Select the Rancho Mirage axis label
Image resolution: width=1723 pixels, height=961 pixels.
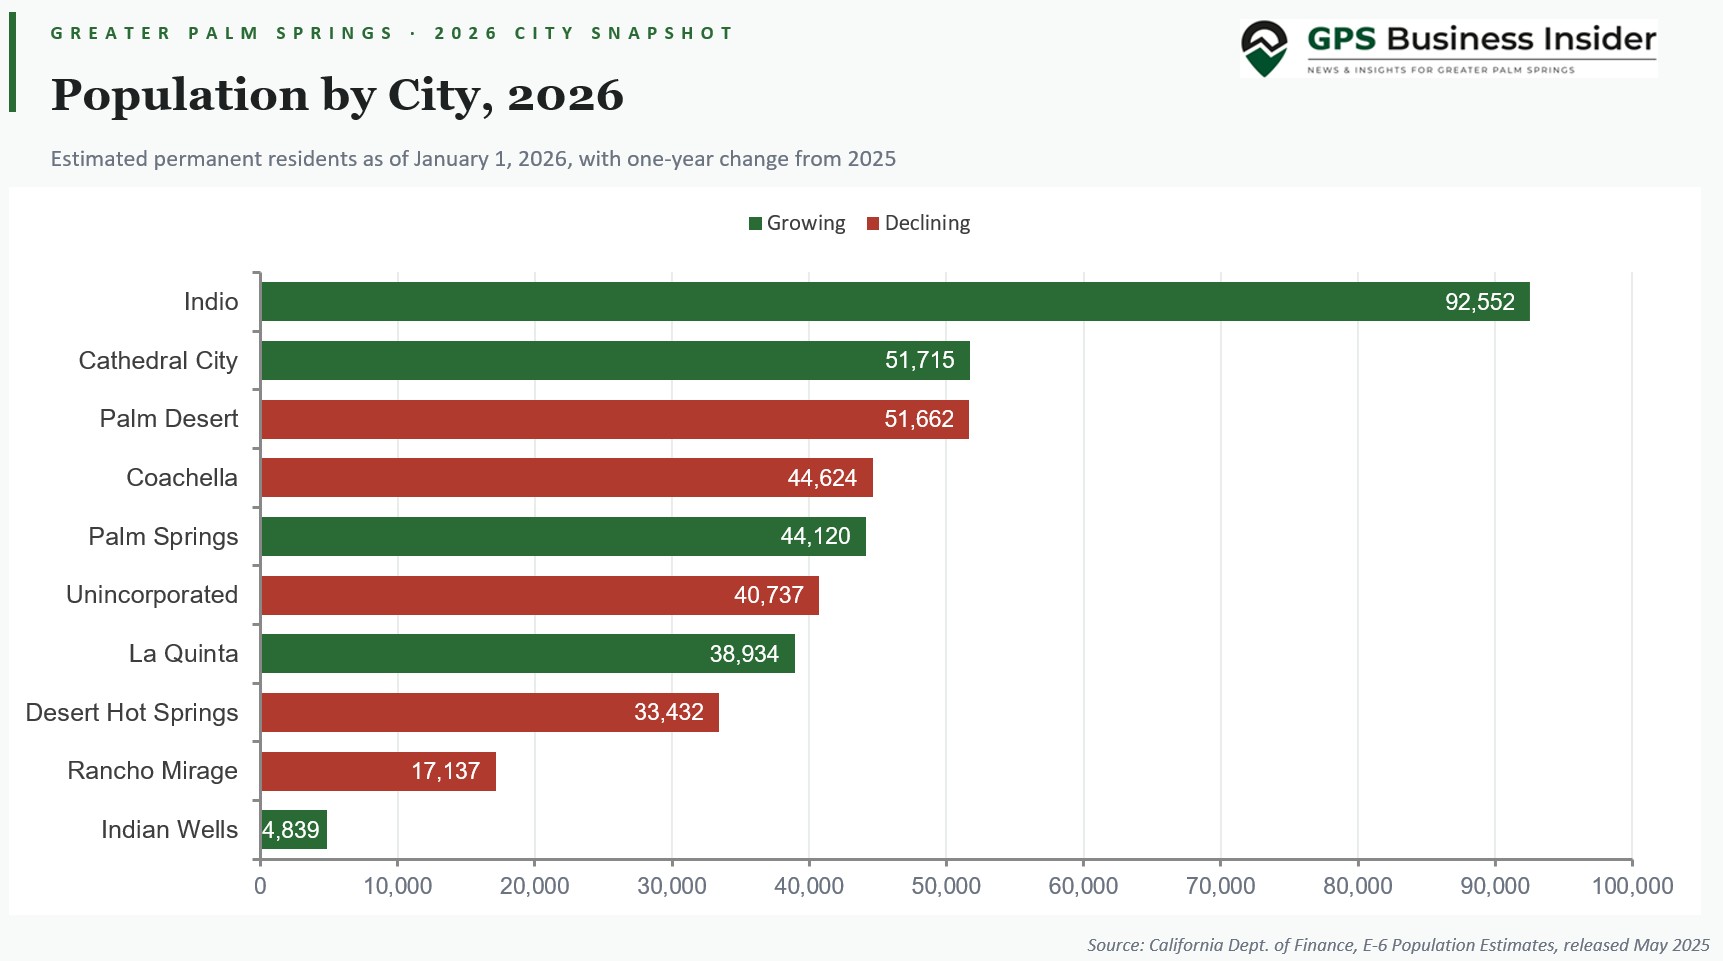coord(152,771)
